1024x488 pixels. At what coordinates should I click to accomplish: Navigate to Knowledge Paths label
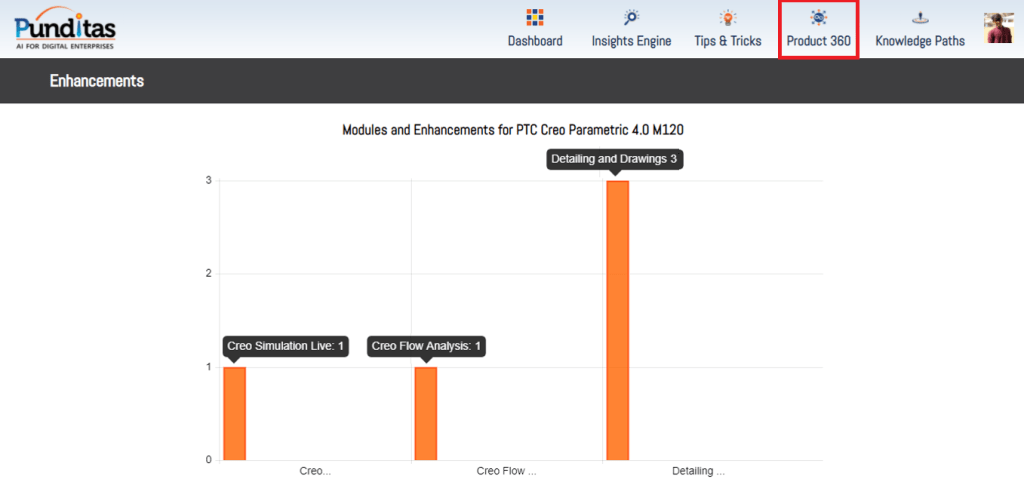[920, 41]
